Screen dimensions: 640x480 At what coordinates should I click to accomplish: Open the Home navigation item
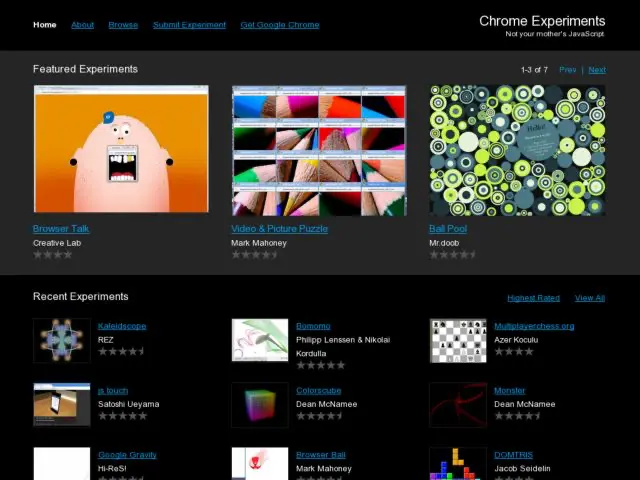[44, 25]
